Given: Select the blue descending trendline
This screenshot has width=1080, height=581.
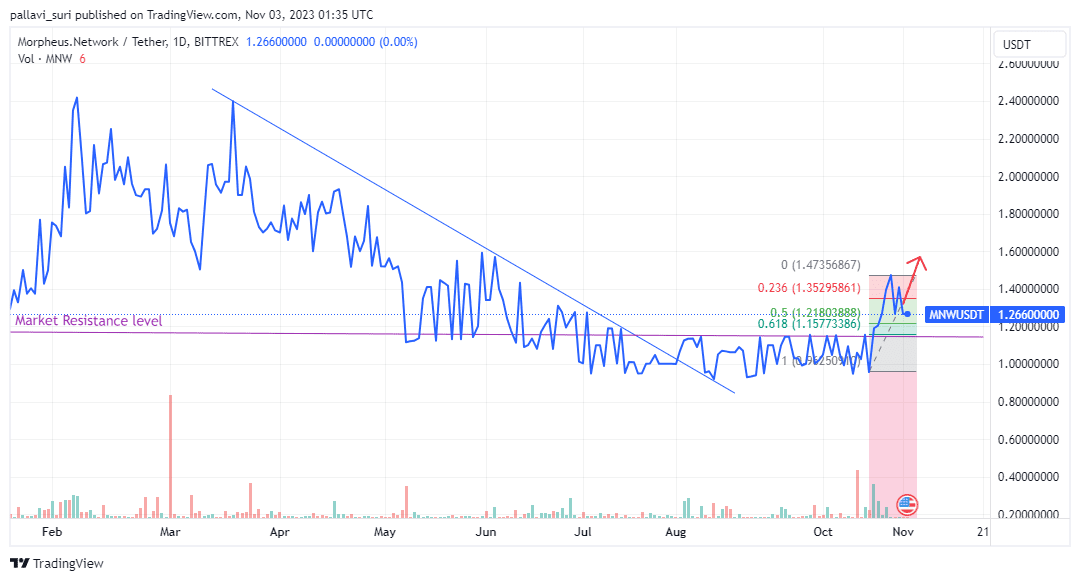Looking at the screenshot, I should tap(470, 236).
